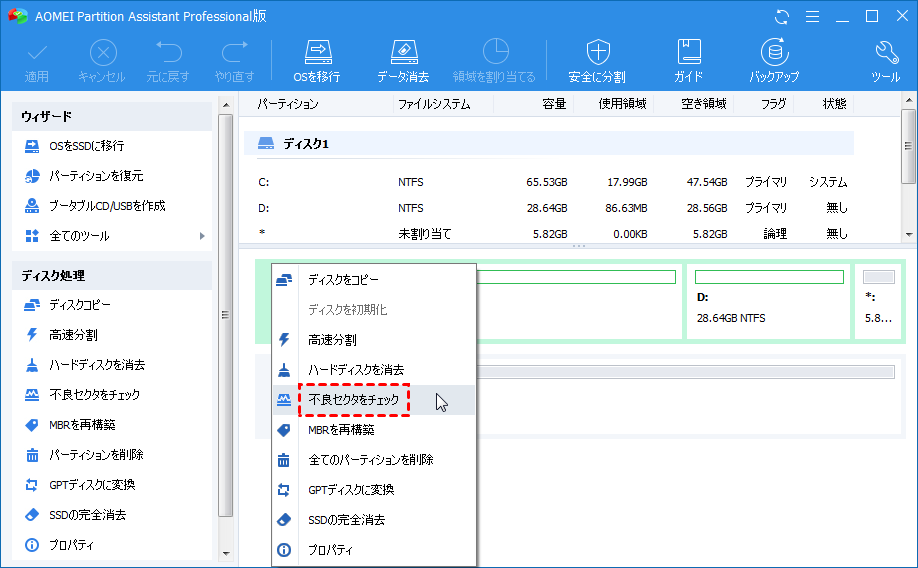Click the D: 28.64GB NTFS partition block

click(x=769, y=301)
